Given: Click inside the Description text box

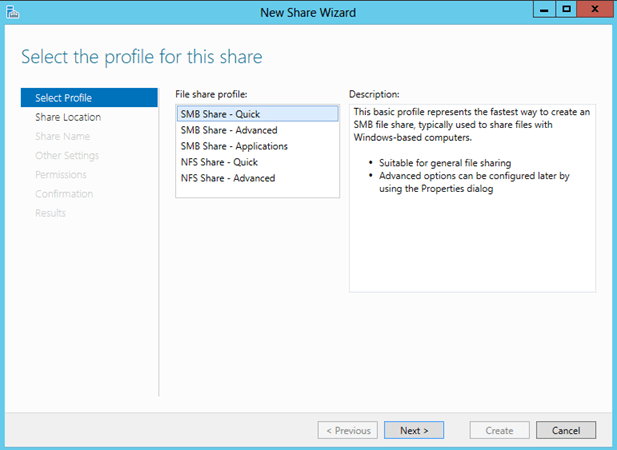Looking at the screenshot, I should click(471, 240).
